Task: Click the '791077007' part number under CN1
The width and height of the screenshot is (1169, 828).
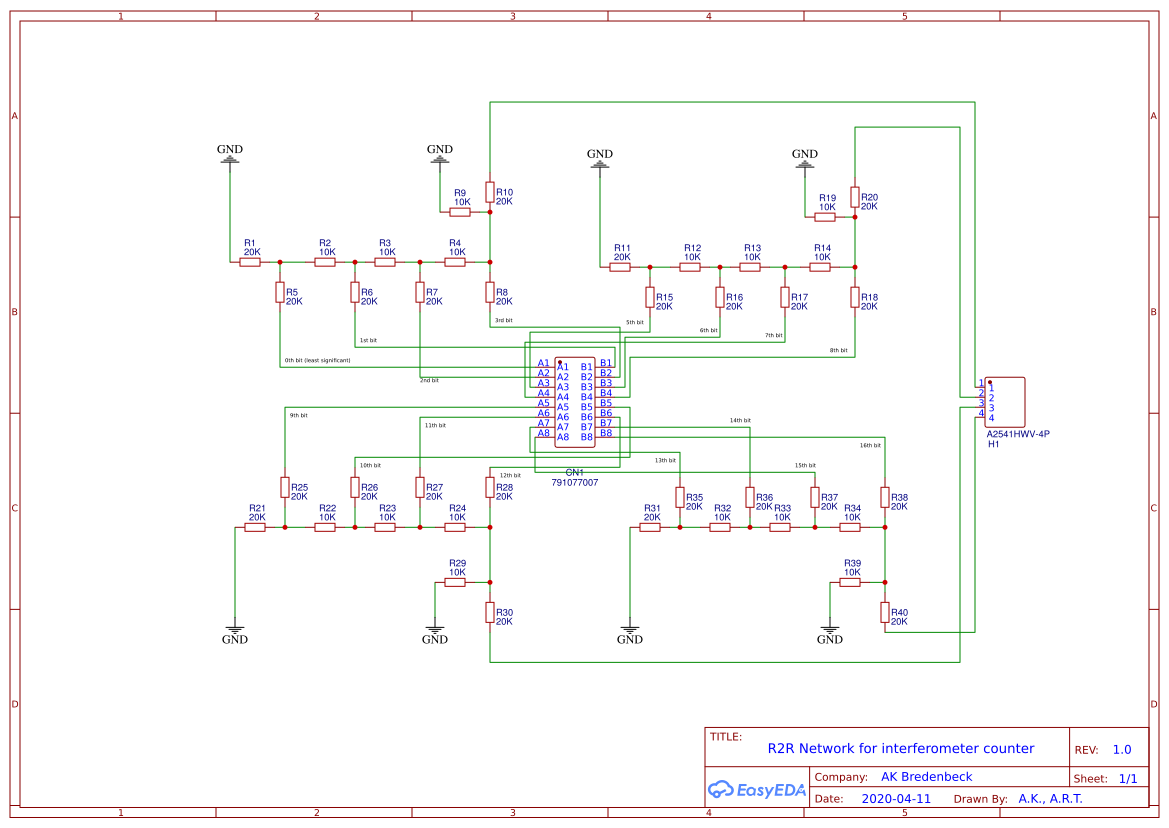Action: pos(575,482)
